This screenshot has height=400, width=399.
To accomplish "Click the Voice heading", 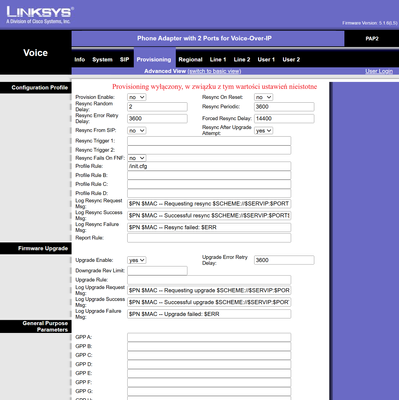I will tap(35, 53).
